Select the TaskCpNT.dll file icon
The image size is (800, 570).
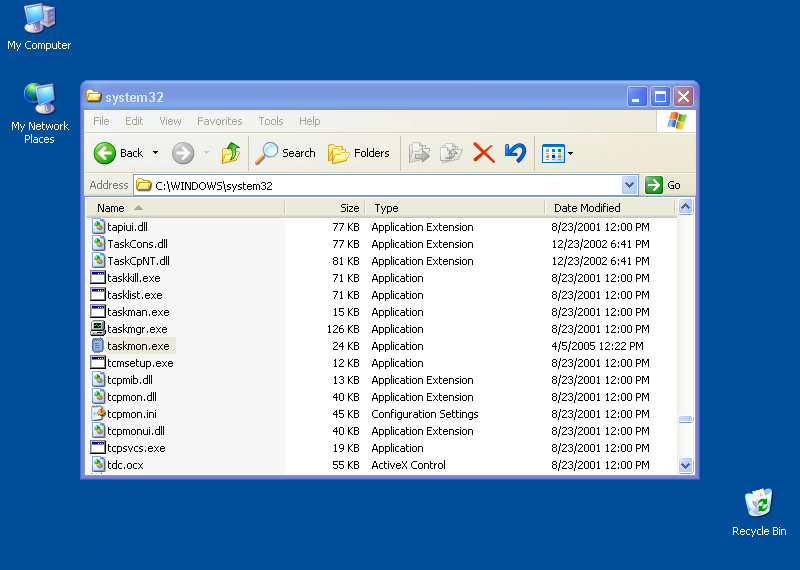point(98,260)
